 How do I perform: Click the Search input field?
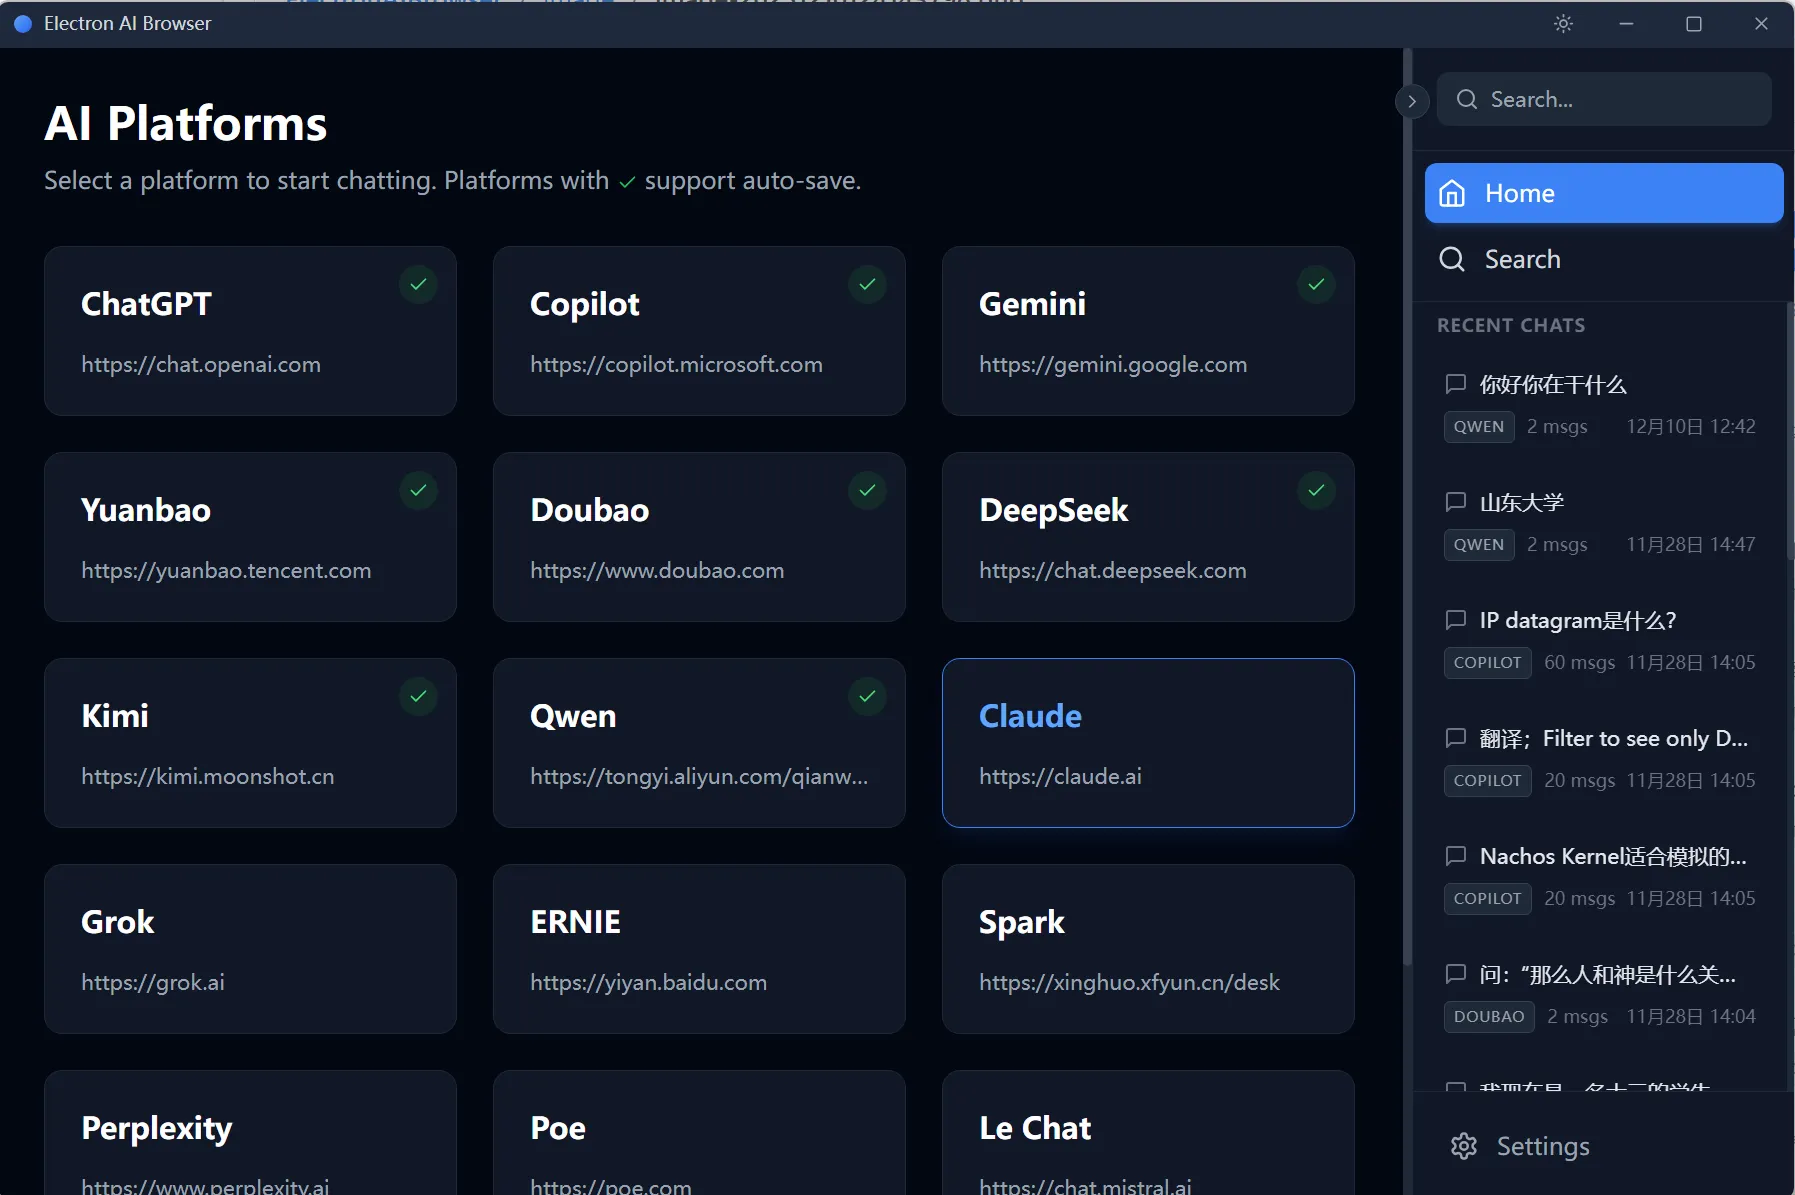[x=1604, y=99]
